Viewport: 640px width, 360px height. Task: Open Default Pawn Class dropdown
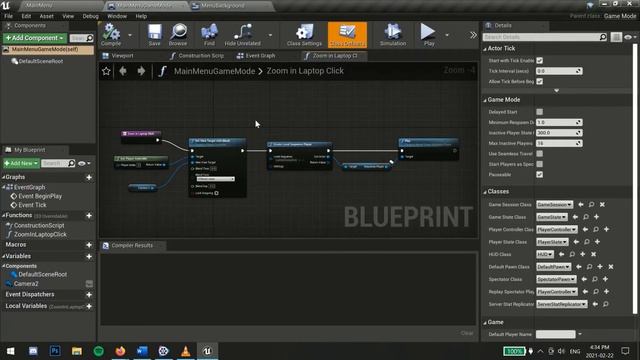click(x=553, y=267)
